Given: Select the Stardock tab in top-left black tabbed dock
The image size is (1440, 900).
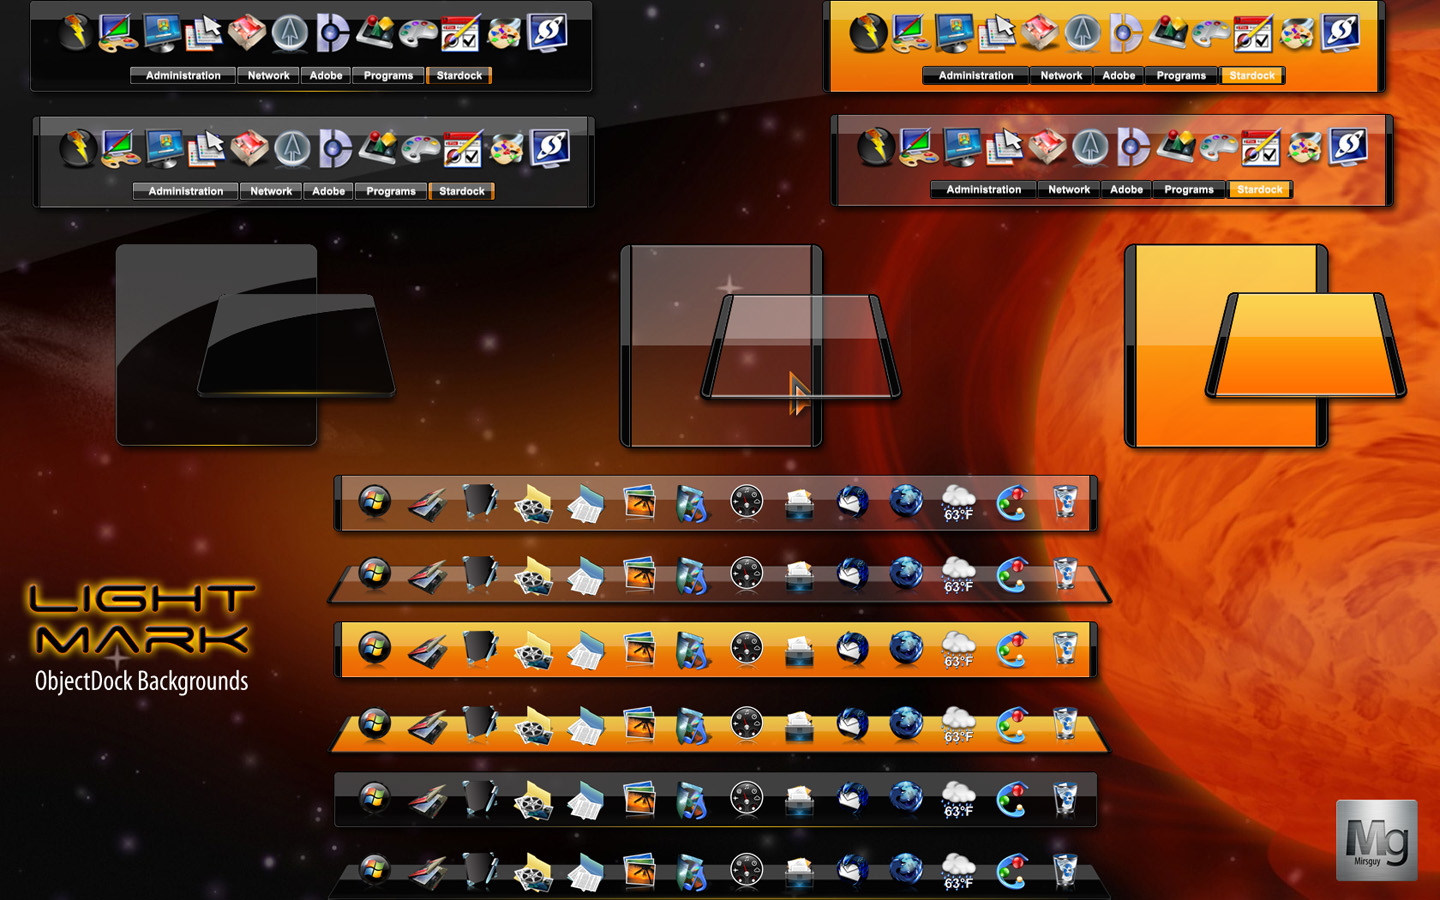Looking at the screenshot, I should click(459, 75).
